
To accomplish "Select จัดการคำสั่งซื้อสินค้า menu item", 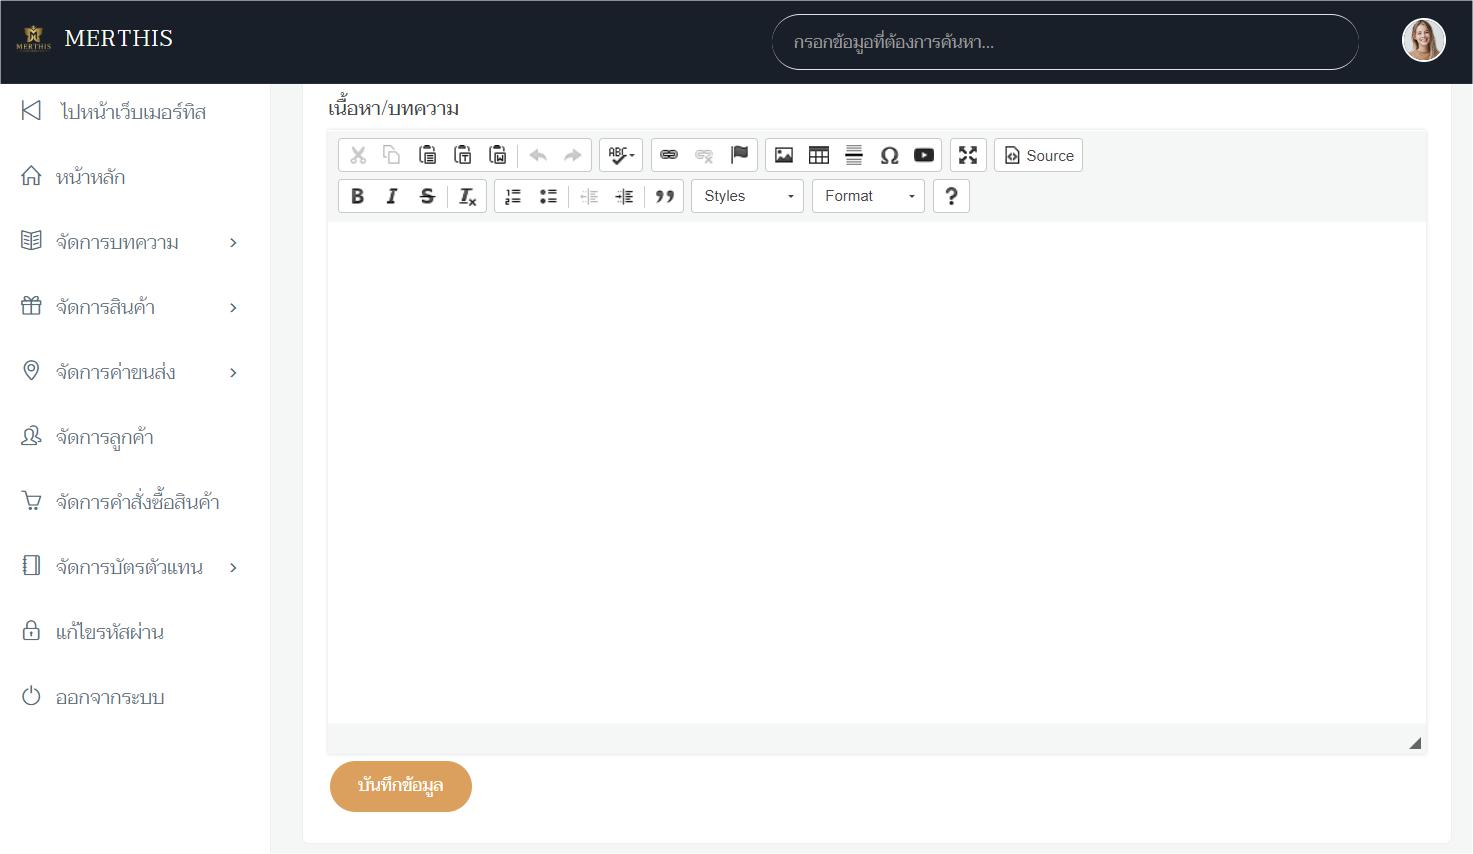I will pyautogui.click(x=137, y=502).
